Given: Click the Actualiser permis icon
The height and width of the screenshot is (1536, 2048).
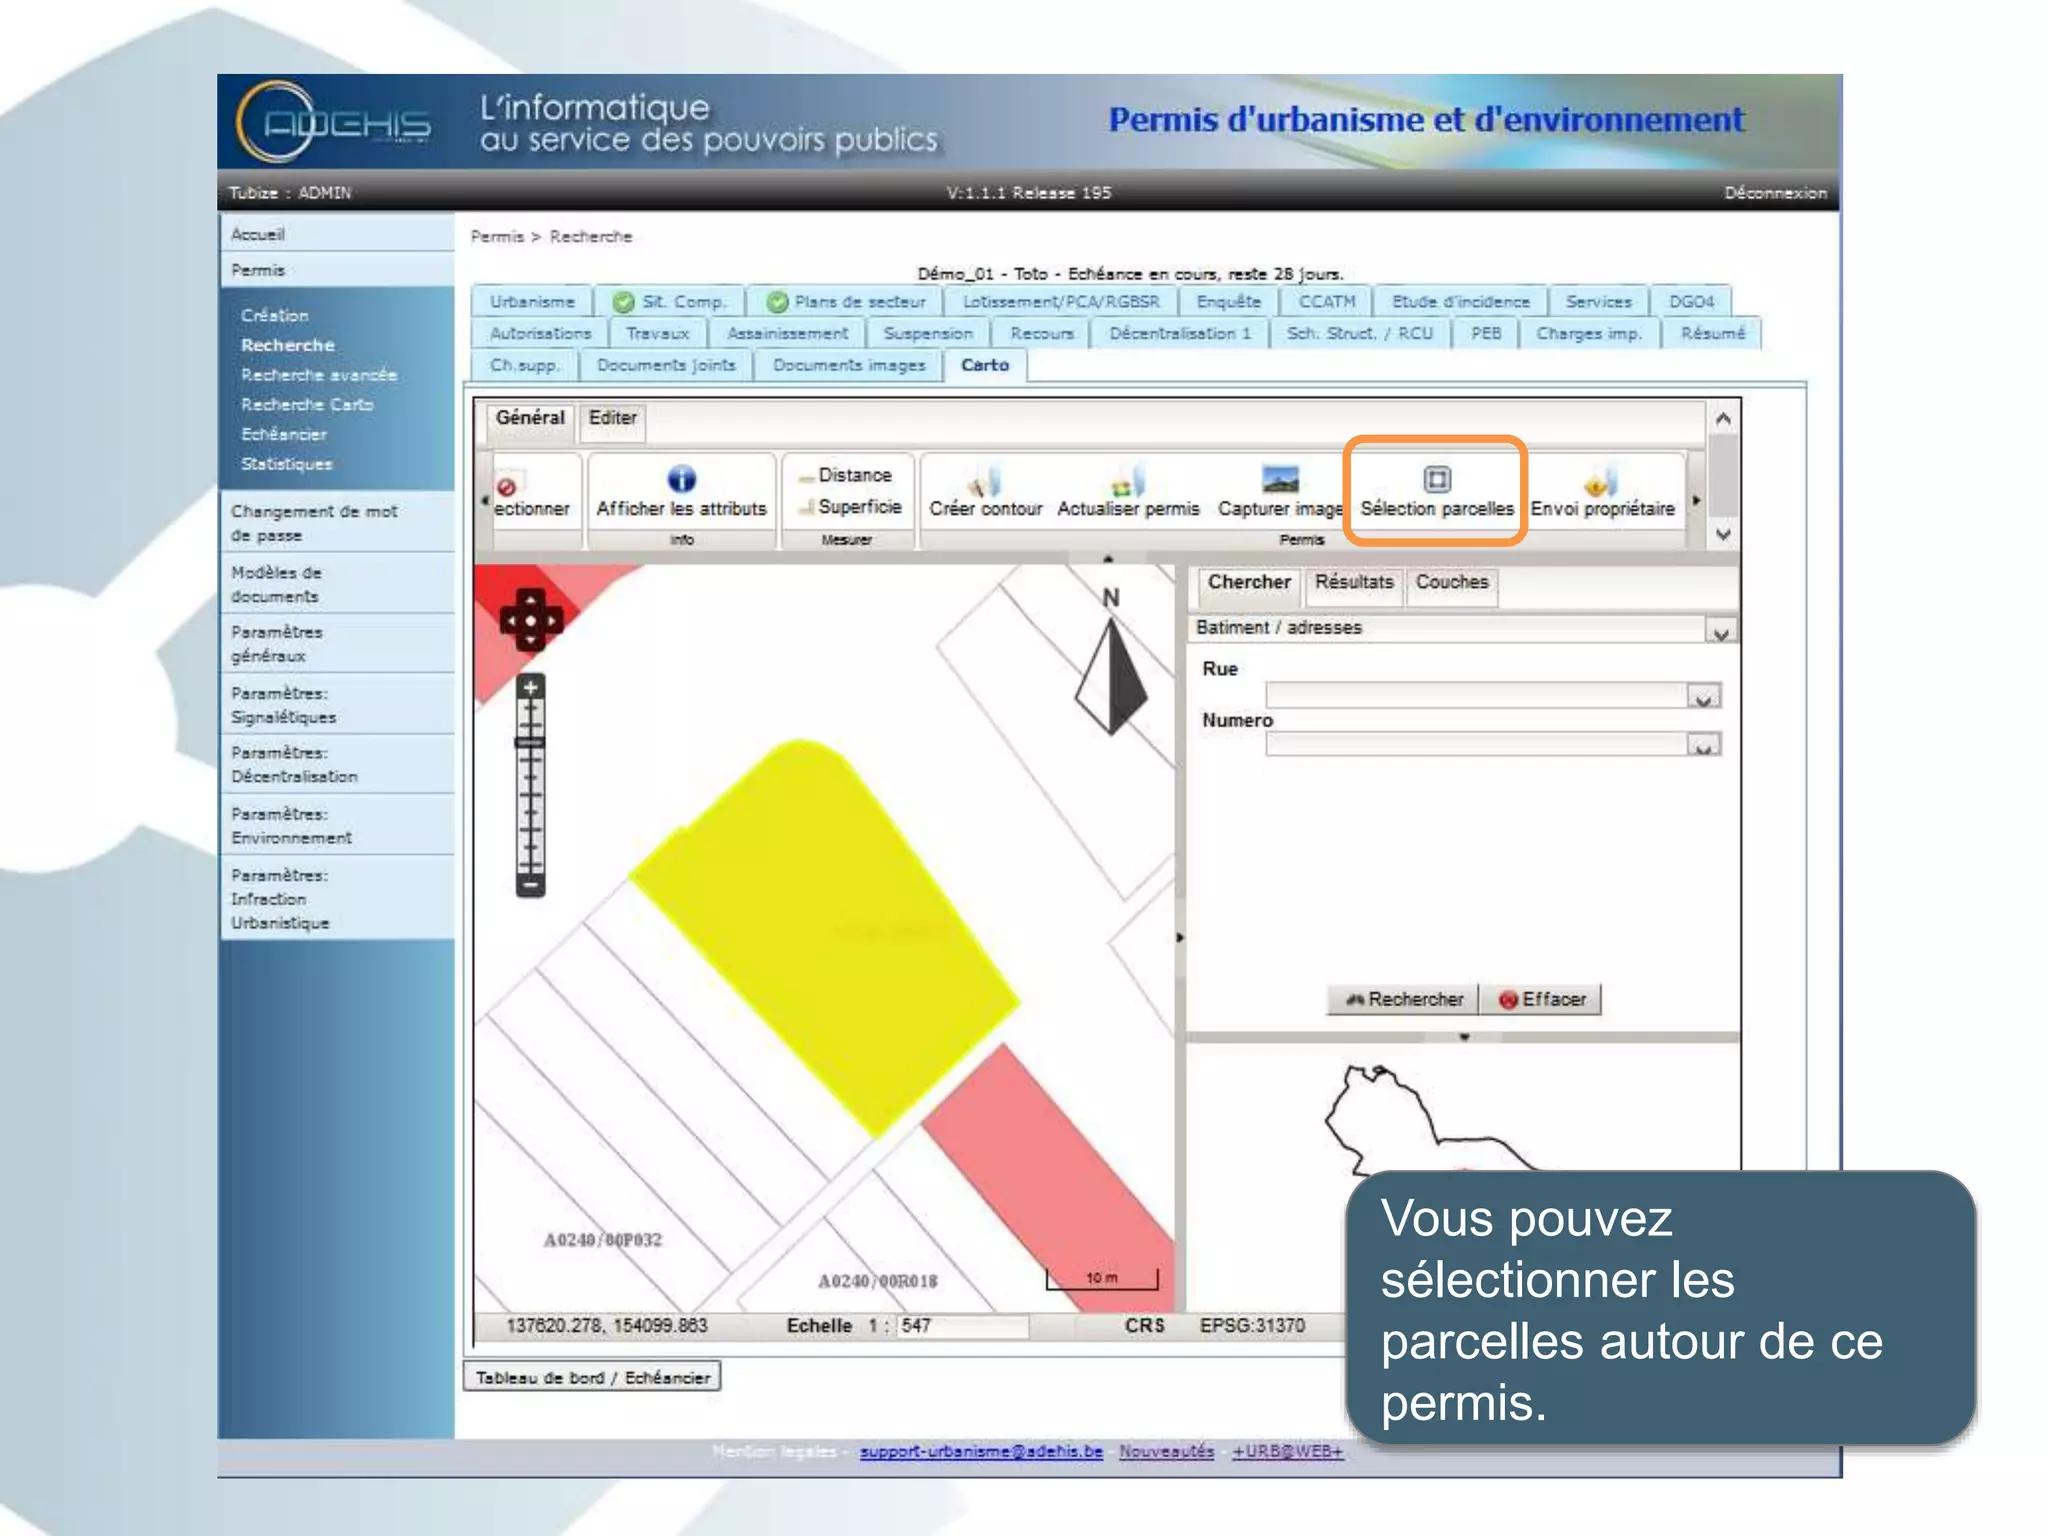Looking at the screenshot, I should (1128, 482).
